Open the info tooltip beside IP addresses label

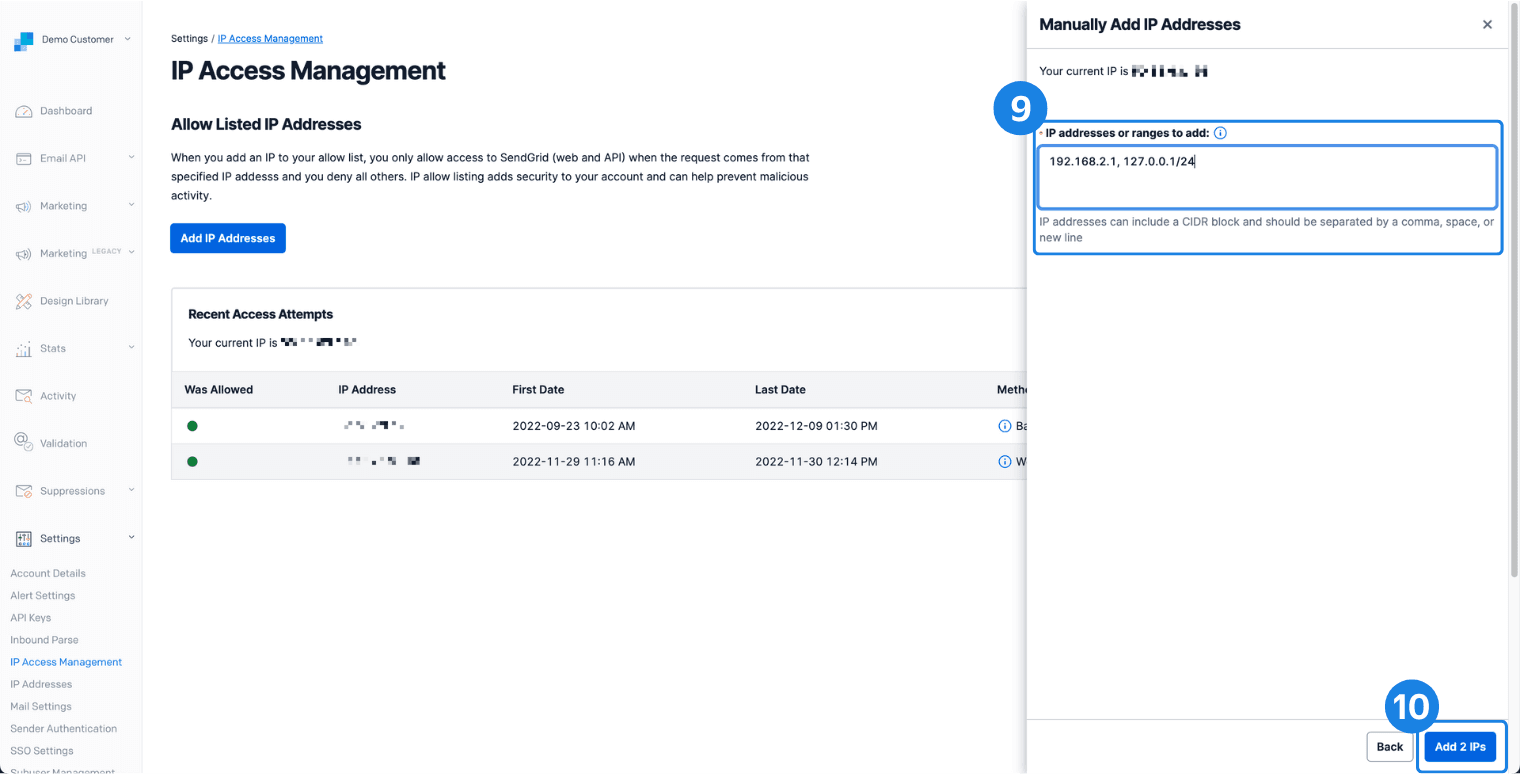1220,132
